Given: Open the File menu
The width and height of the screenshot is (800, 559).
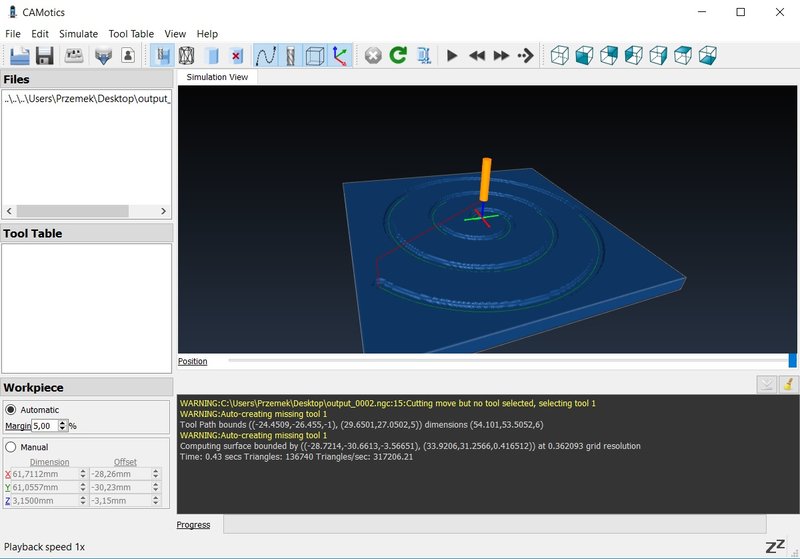Looking at the screenshot, I should [x=13, y=34].
